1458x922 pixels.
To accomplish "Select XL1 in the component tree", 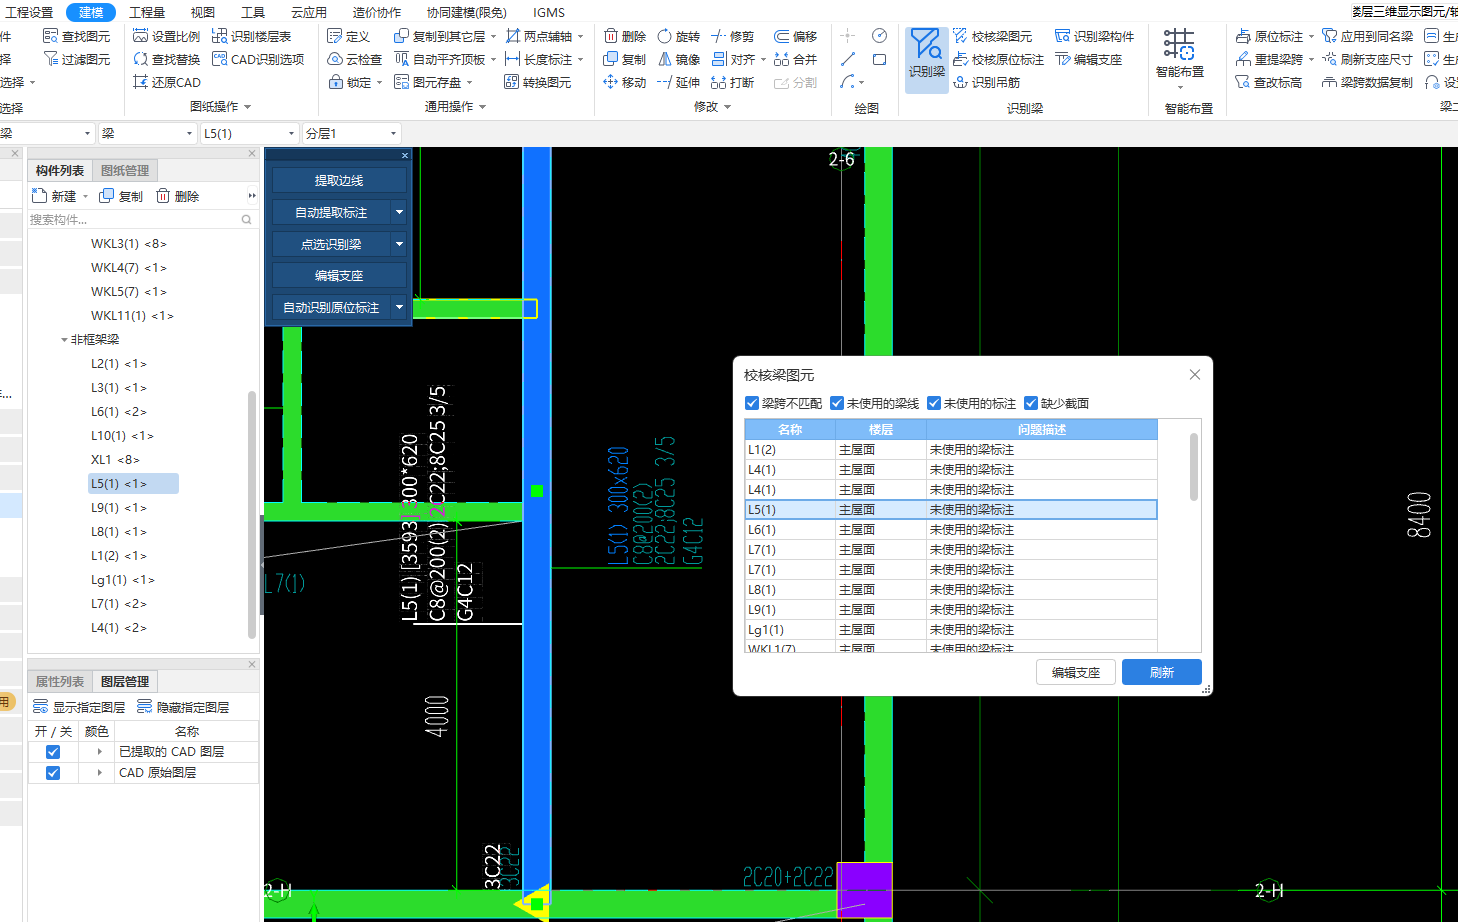I will (x=115, y=460).
